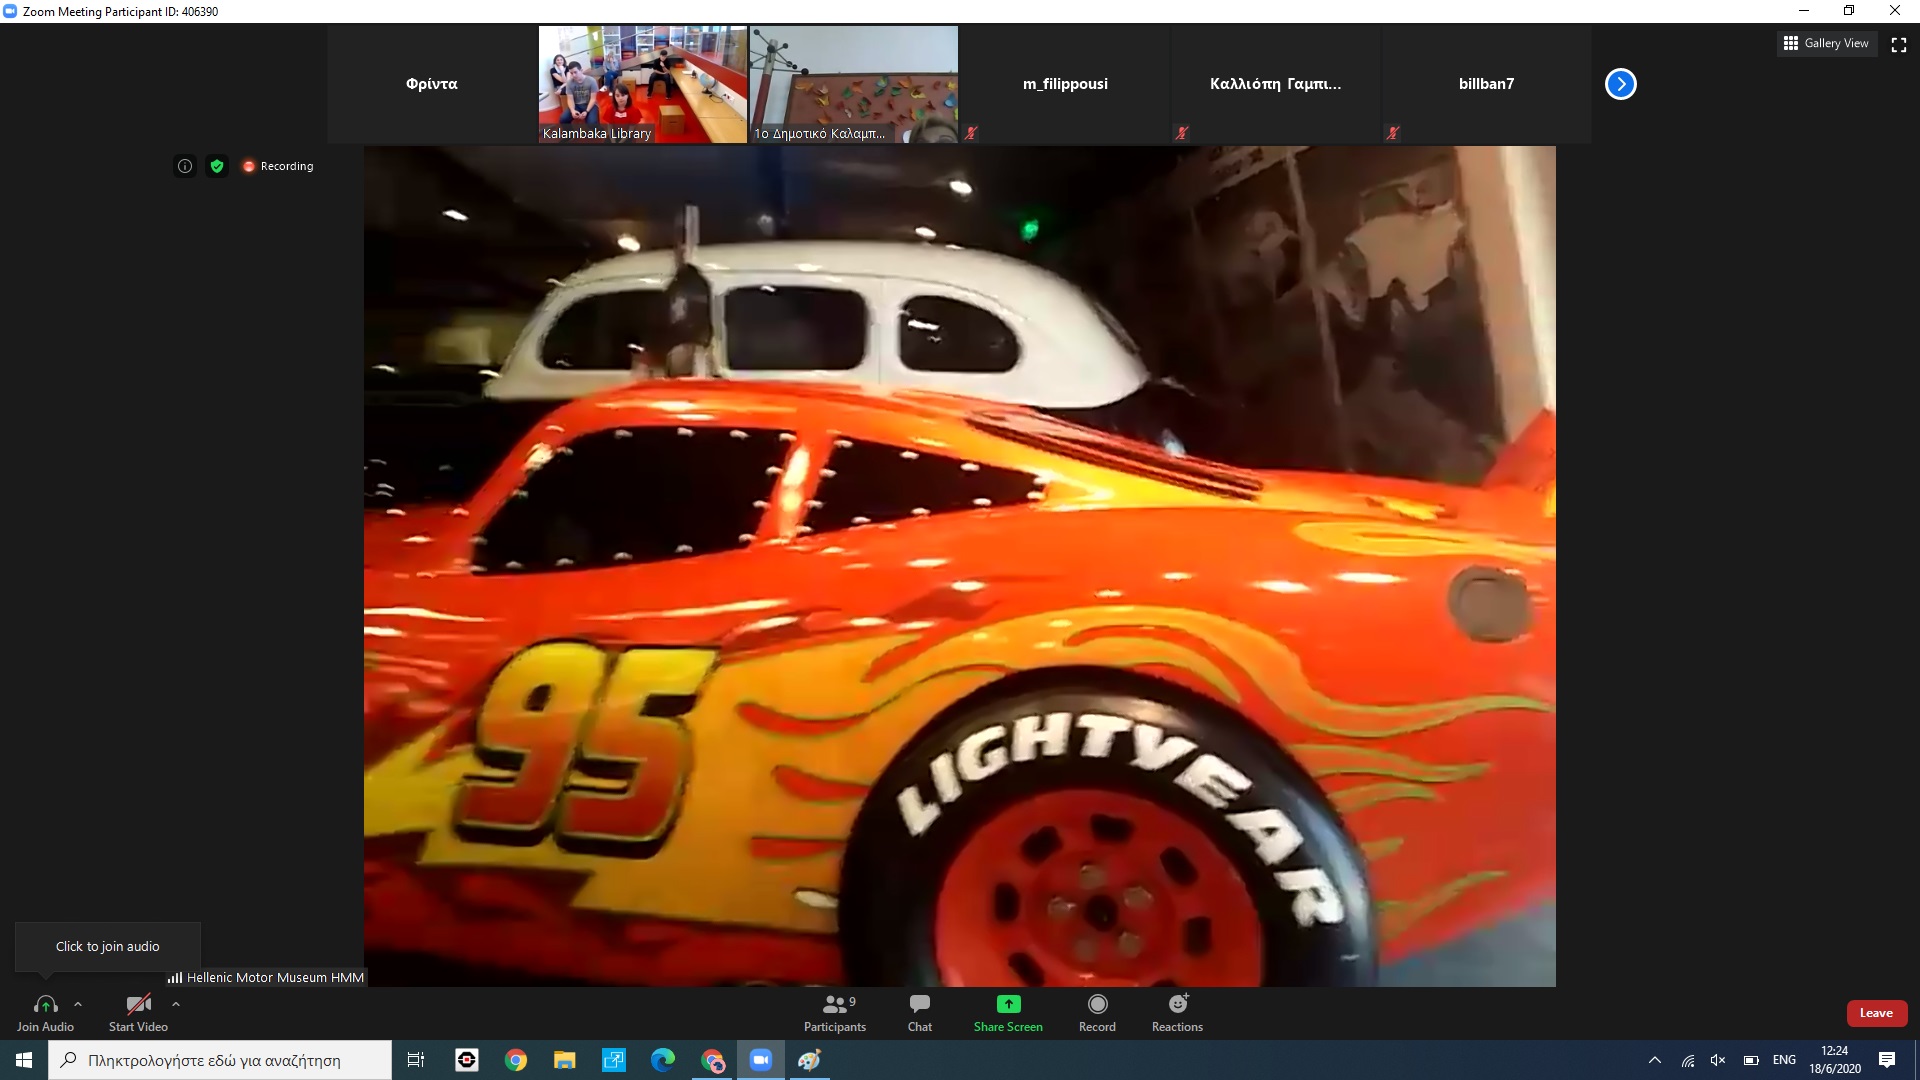1920x1080 pixels.
Task: Click the 'Click to join audio' tooltip
Action: [x=108, y=946]
